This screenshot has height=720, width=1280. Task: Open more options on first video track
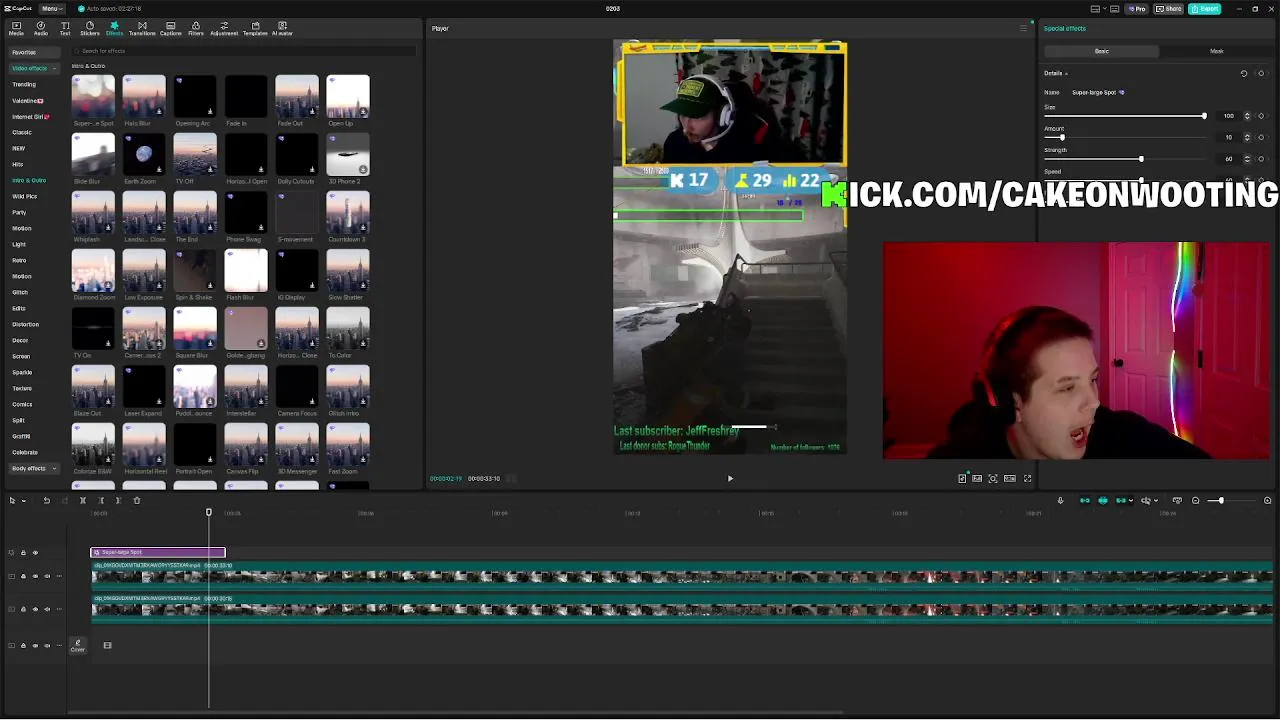pos(59,576)
